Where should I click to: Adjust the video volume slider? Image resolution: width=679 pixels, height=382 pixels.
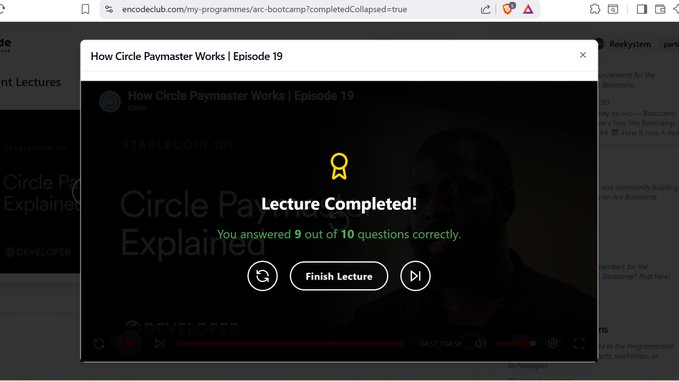click(x=516, y=343)
